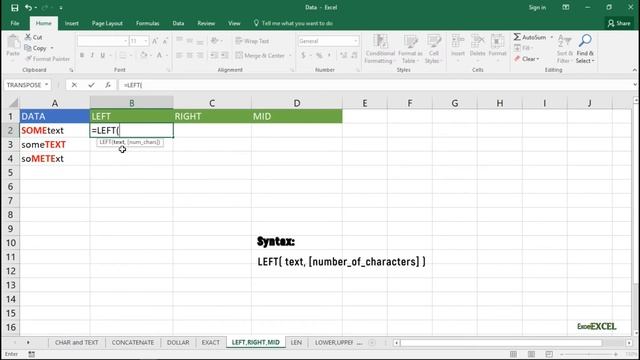This screenshot has height=360, width=640.
Task: Open Clipboard dialog launcher
Action: coord(71,70)
